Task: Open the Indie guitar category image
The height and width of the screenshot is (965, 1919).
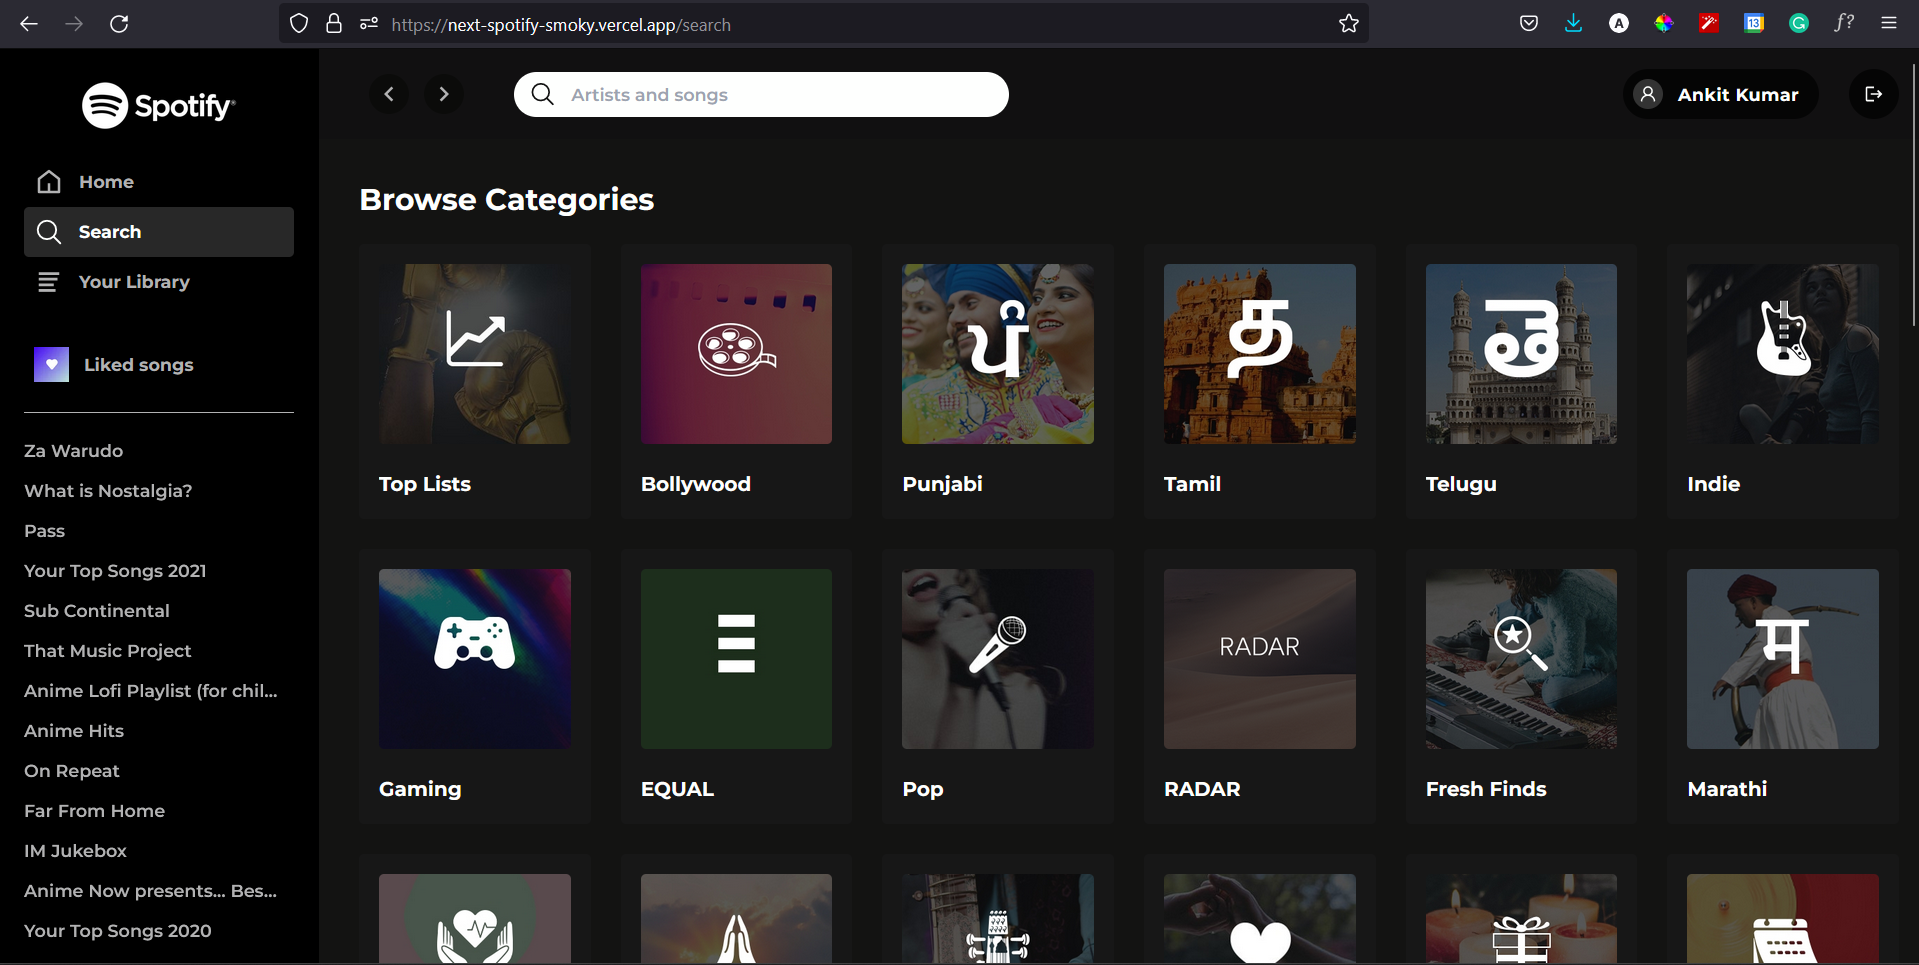Action: tap(1783, 354)
